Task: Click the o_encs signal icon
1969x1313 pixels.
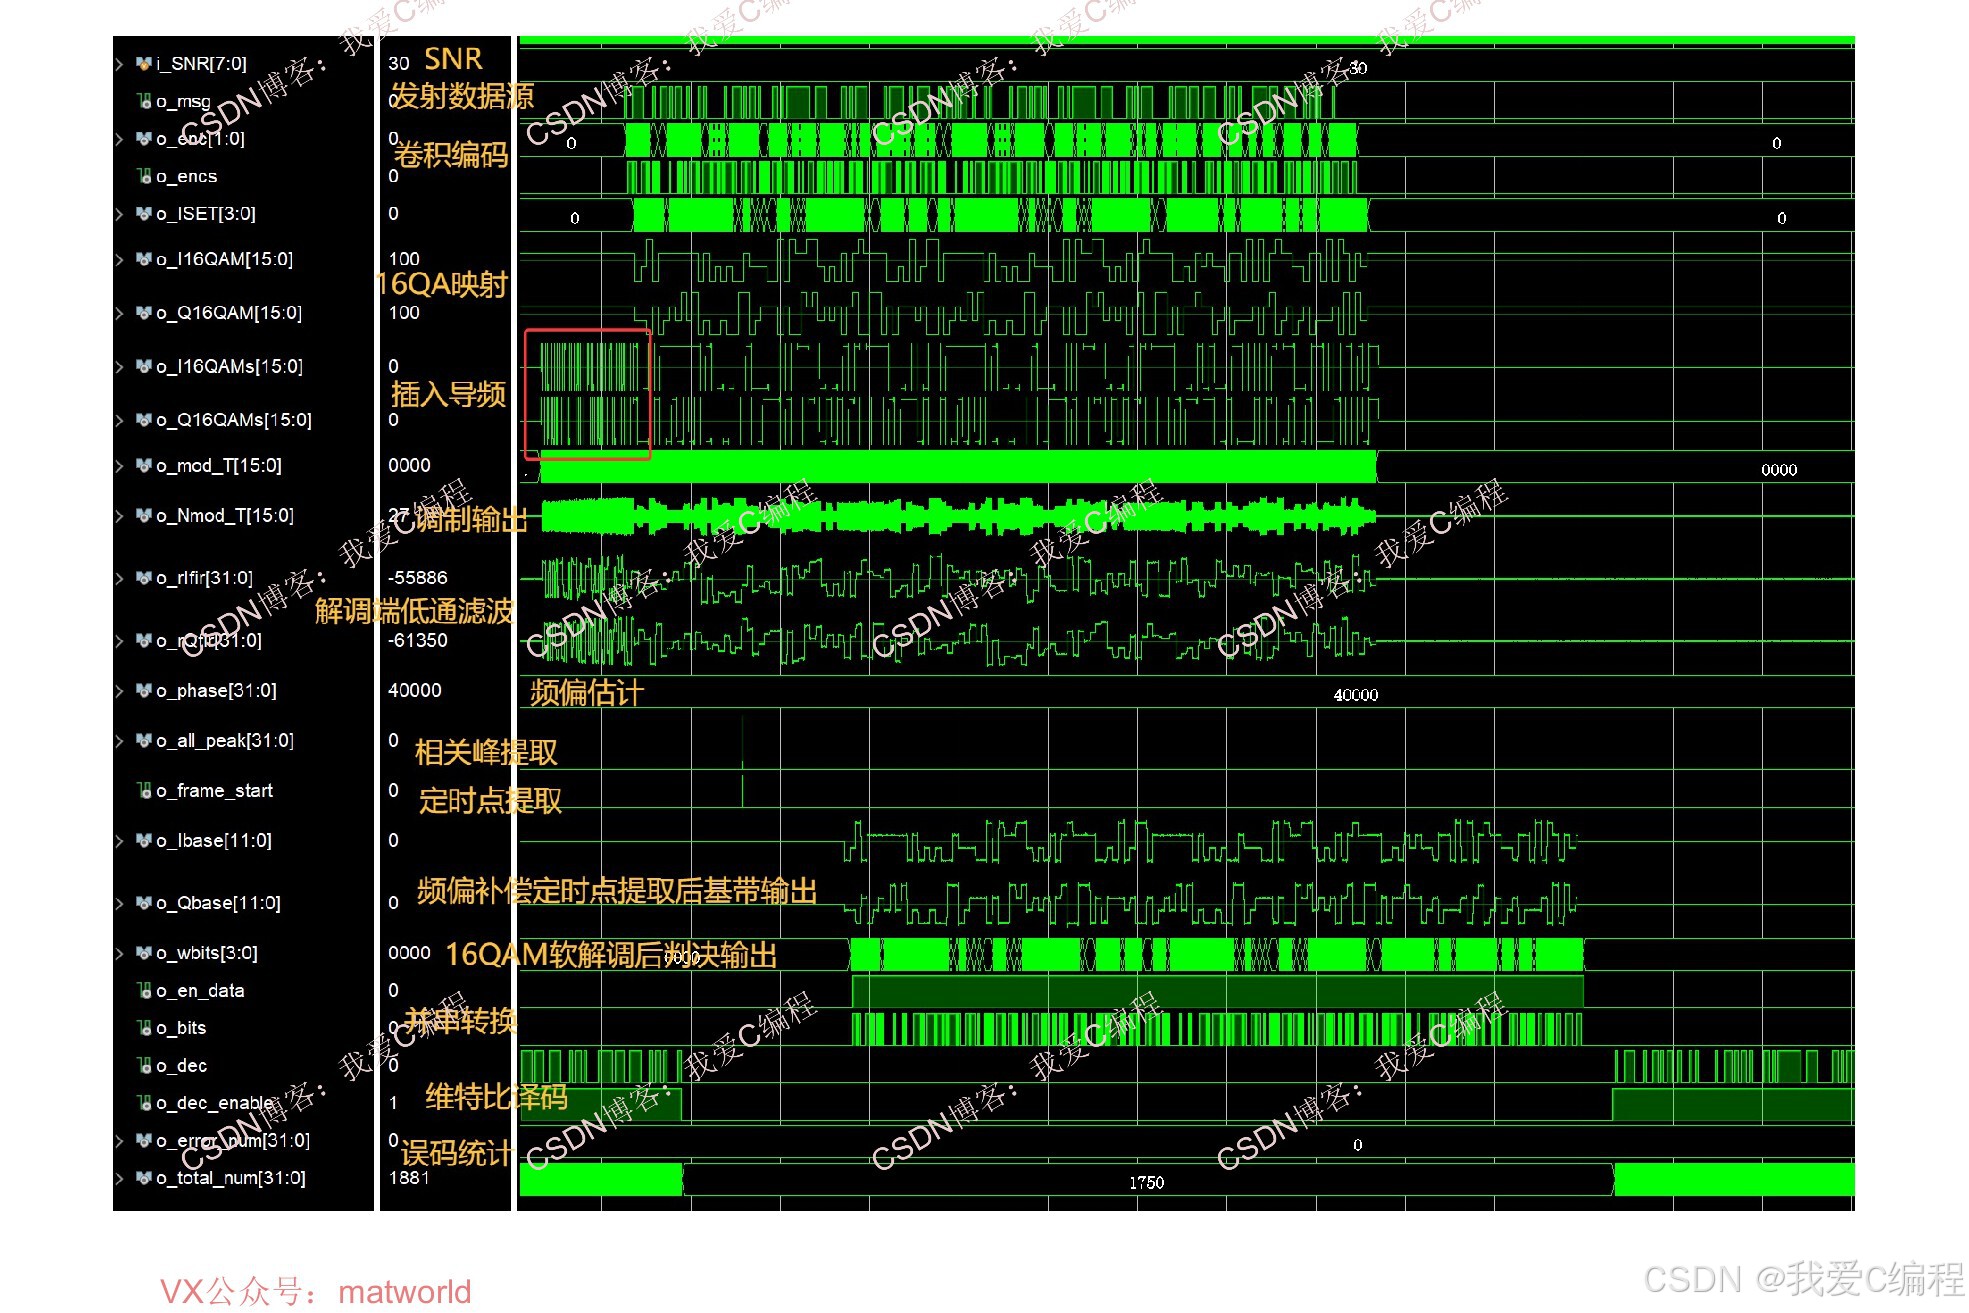Action: click(x=144, y=176)
